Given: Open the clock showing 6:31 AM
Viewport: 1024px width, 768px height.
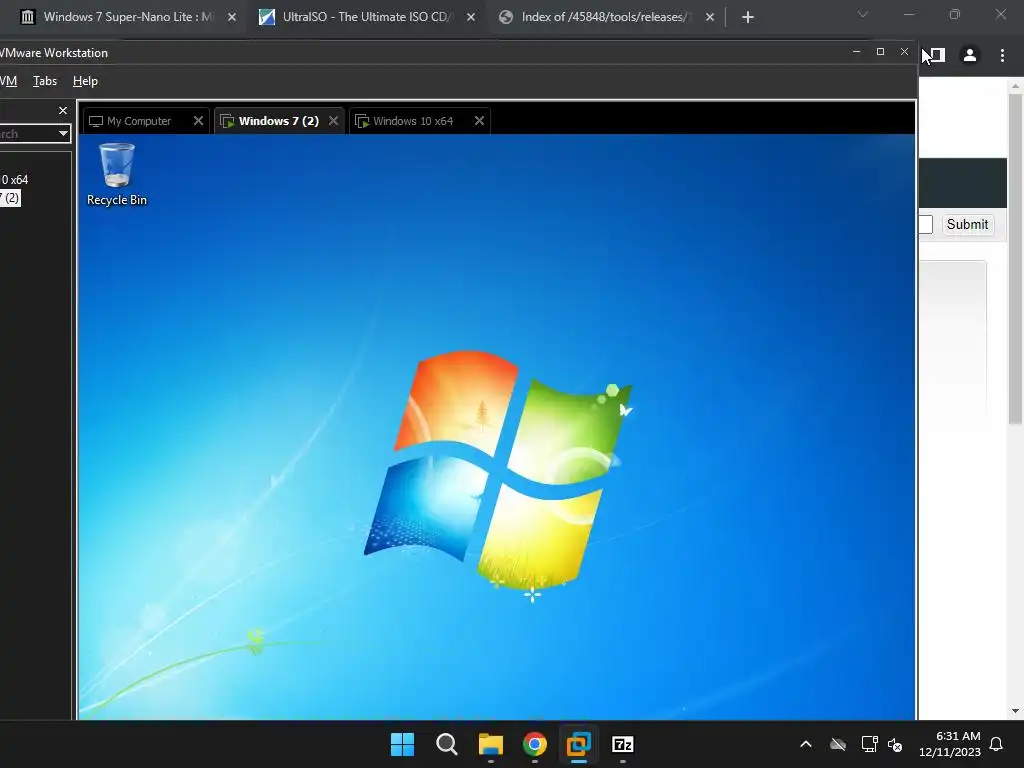Looking at the screenshot, I should click(x=950, y=744).
